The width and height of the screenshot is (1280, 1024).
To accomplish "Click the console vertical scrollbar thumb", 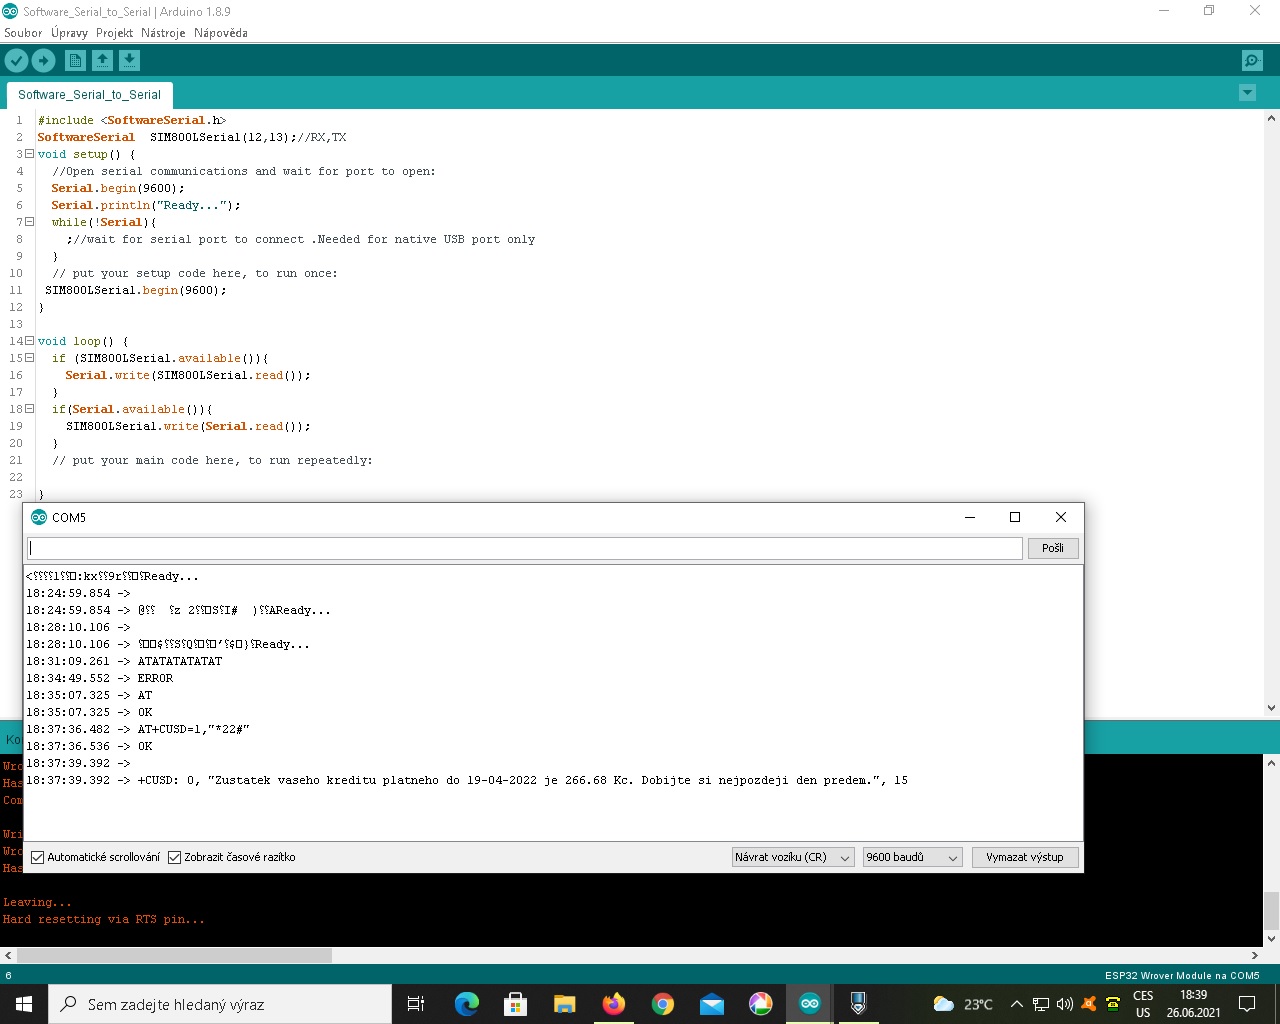I will 1271,909.
